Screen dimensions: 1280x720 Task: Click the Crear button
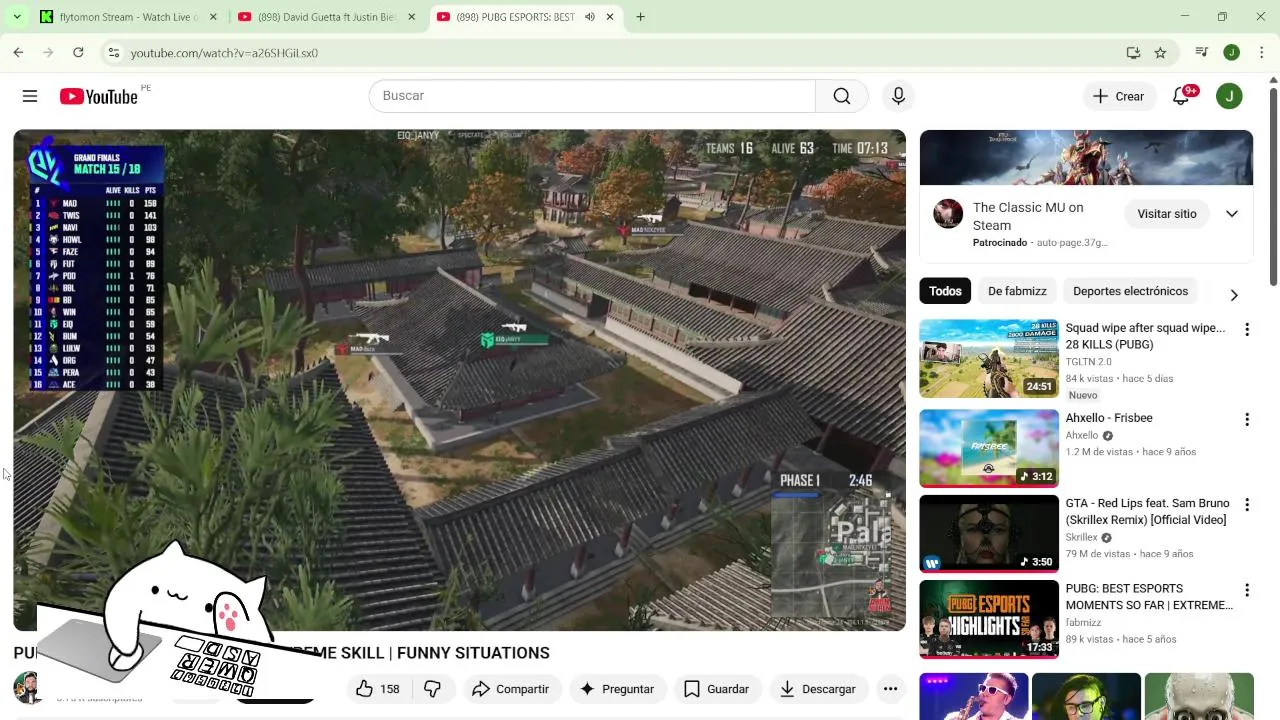point(1118,96)
